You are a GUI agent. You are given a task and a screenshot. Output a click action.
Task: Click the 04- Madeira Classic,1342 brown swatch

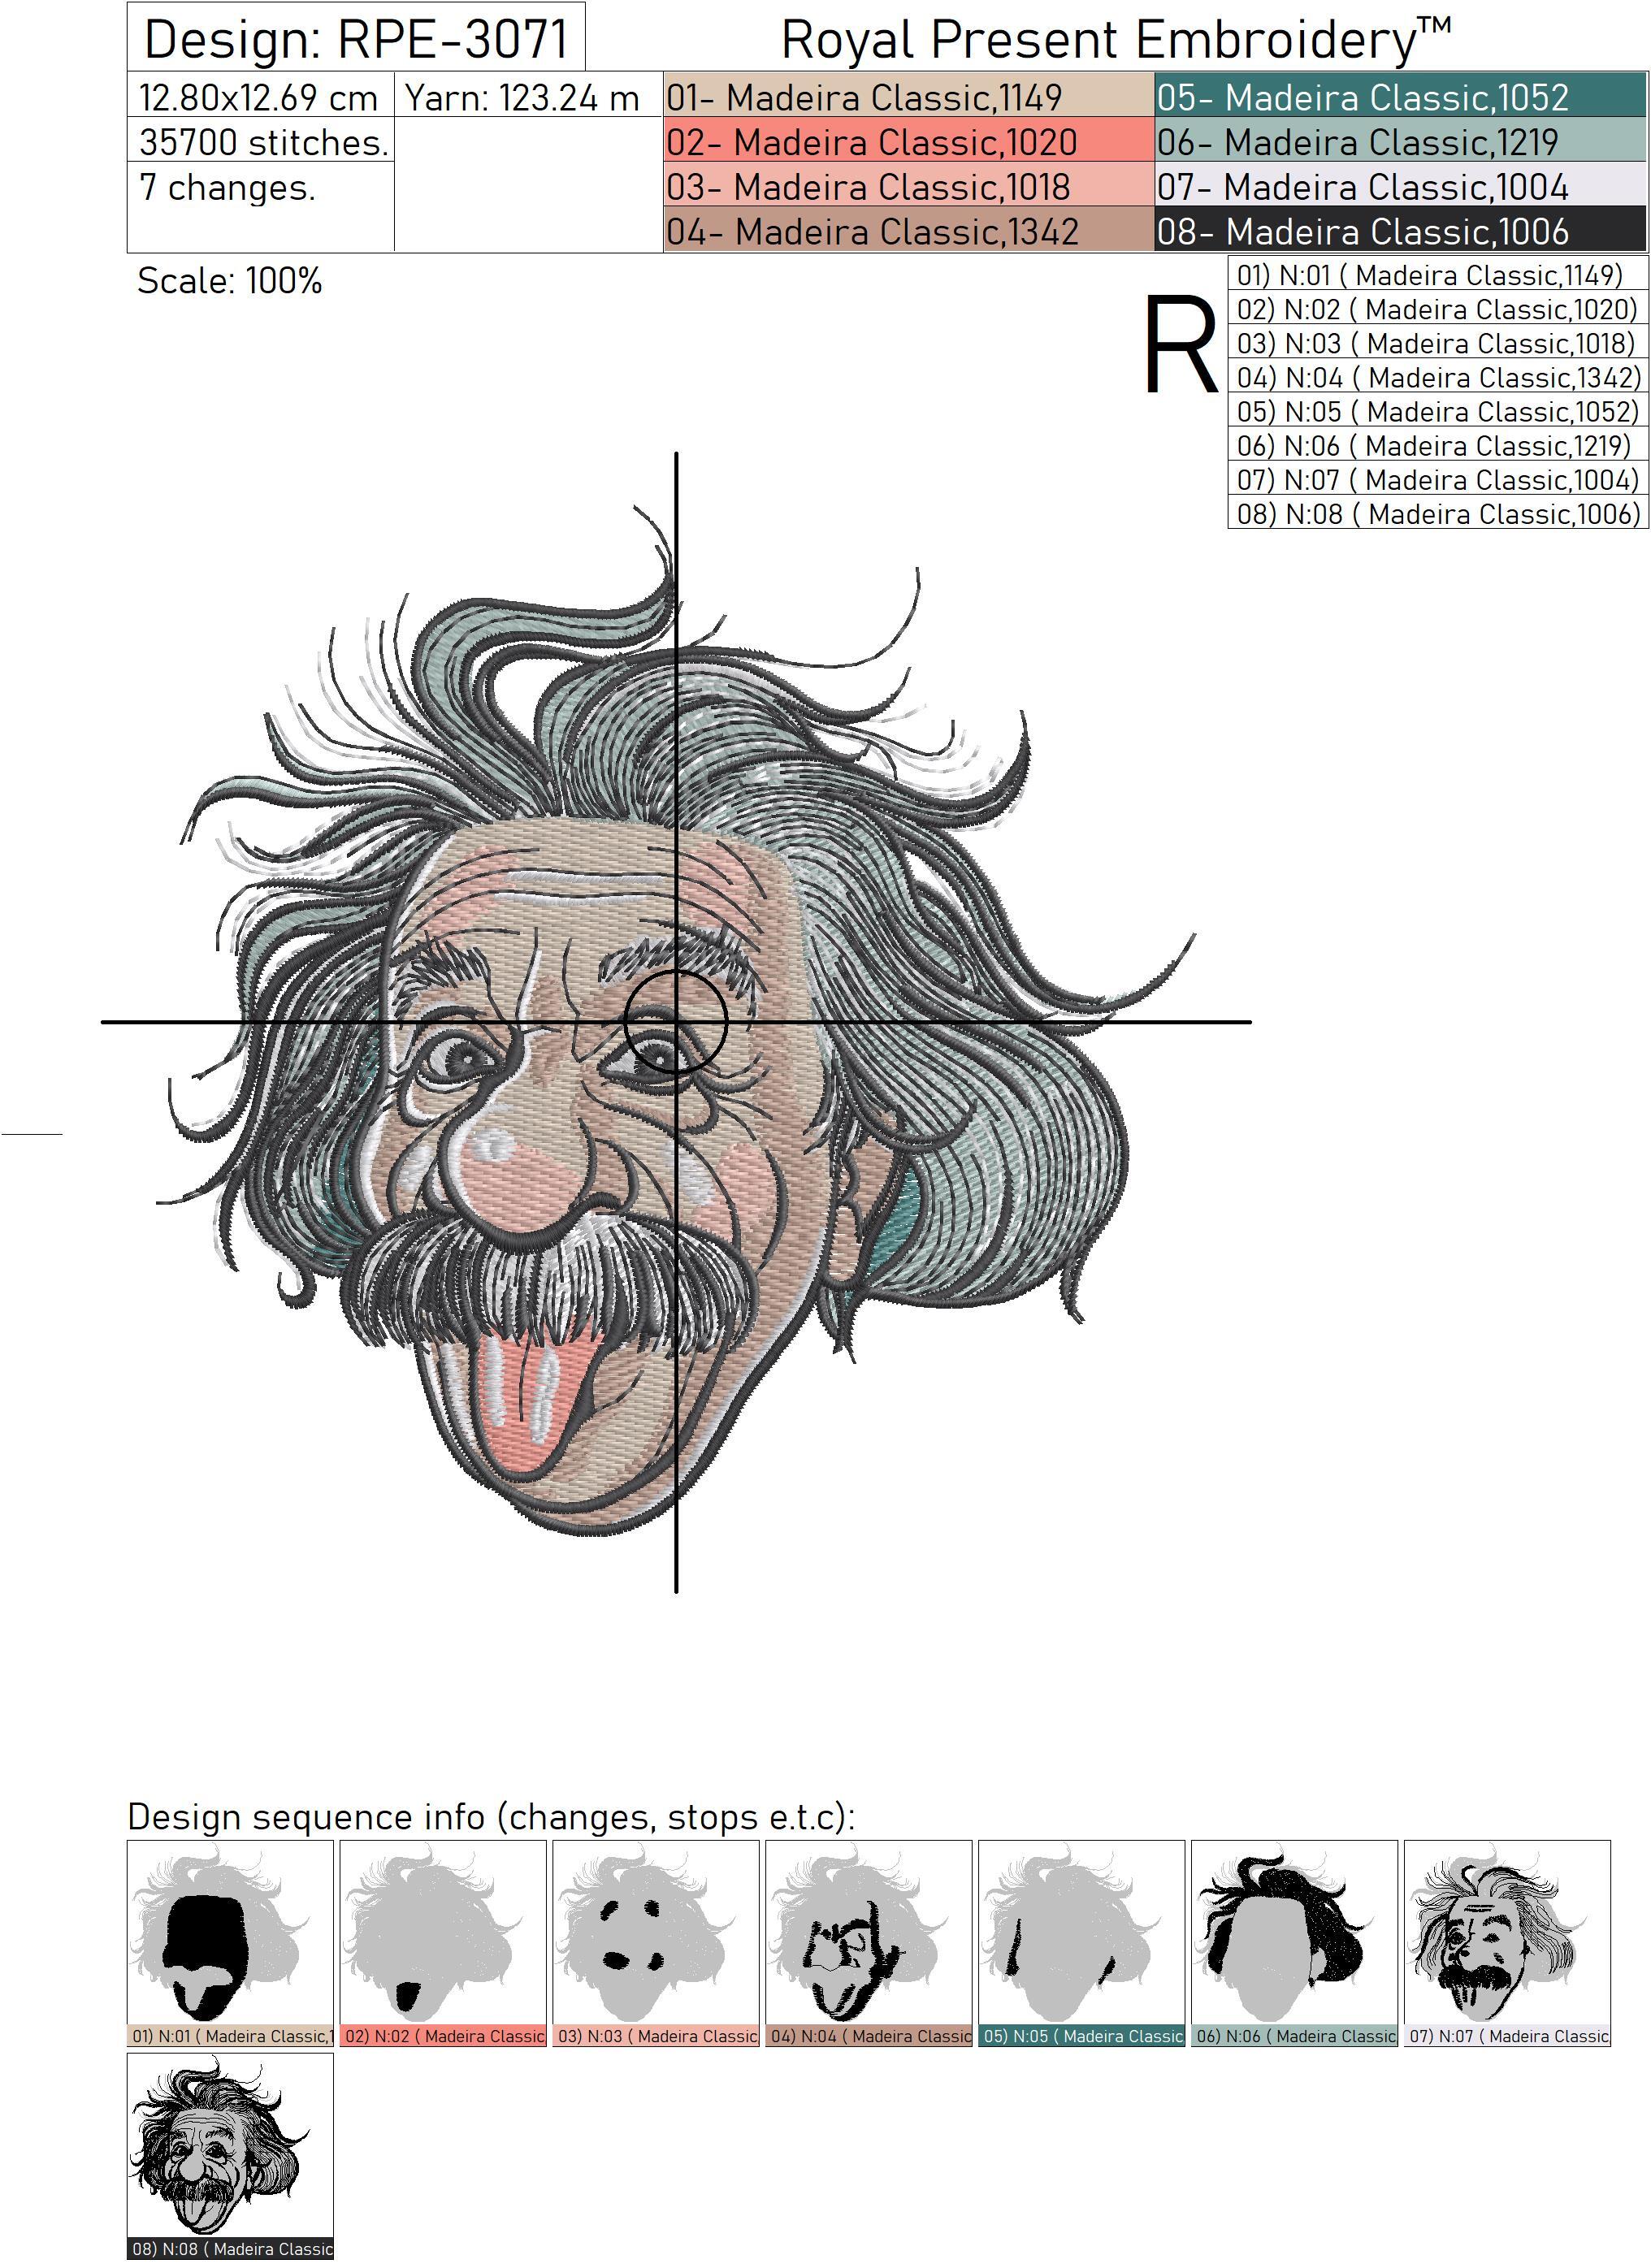point(908,230)
